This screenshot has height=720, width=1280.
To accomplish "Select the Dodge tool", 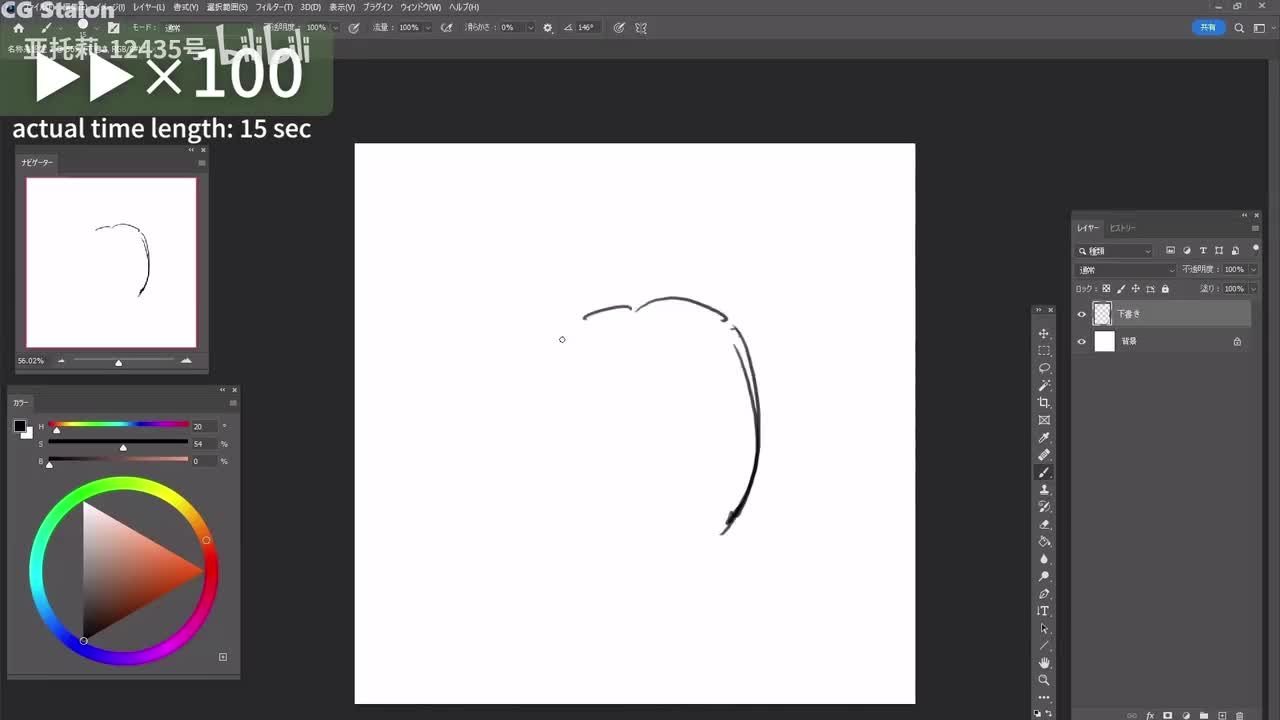I will (x=1044, y=576).
